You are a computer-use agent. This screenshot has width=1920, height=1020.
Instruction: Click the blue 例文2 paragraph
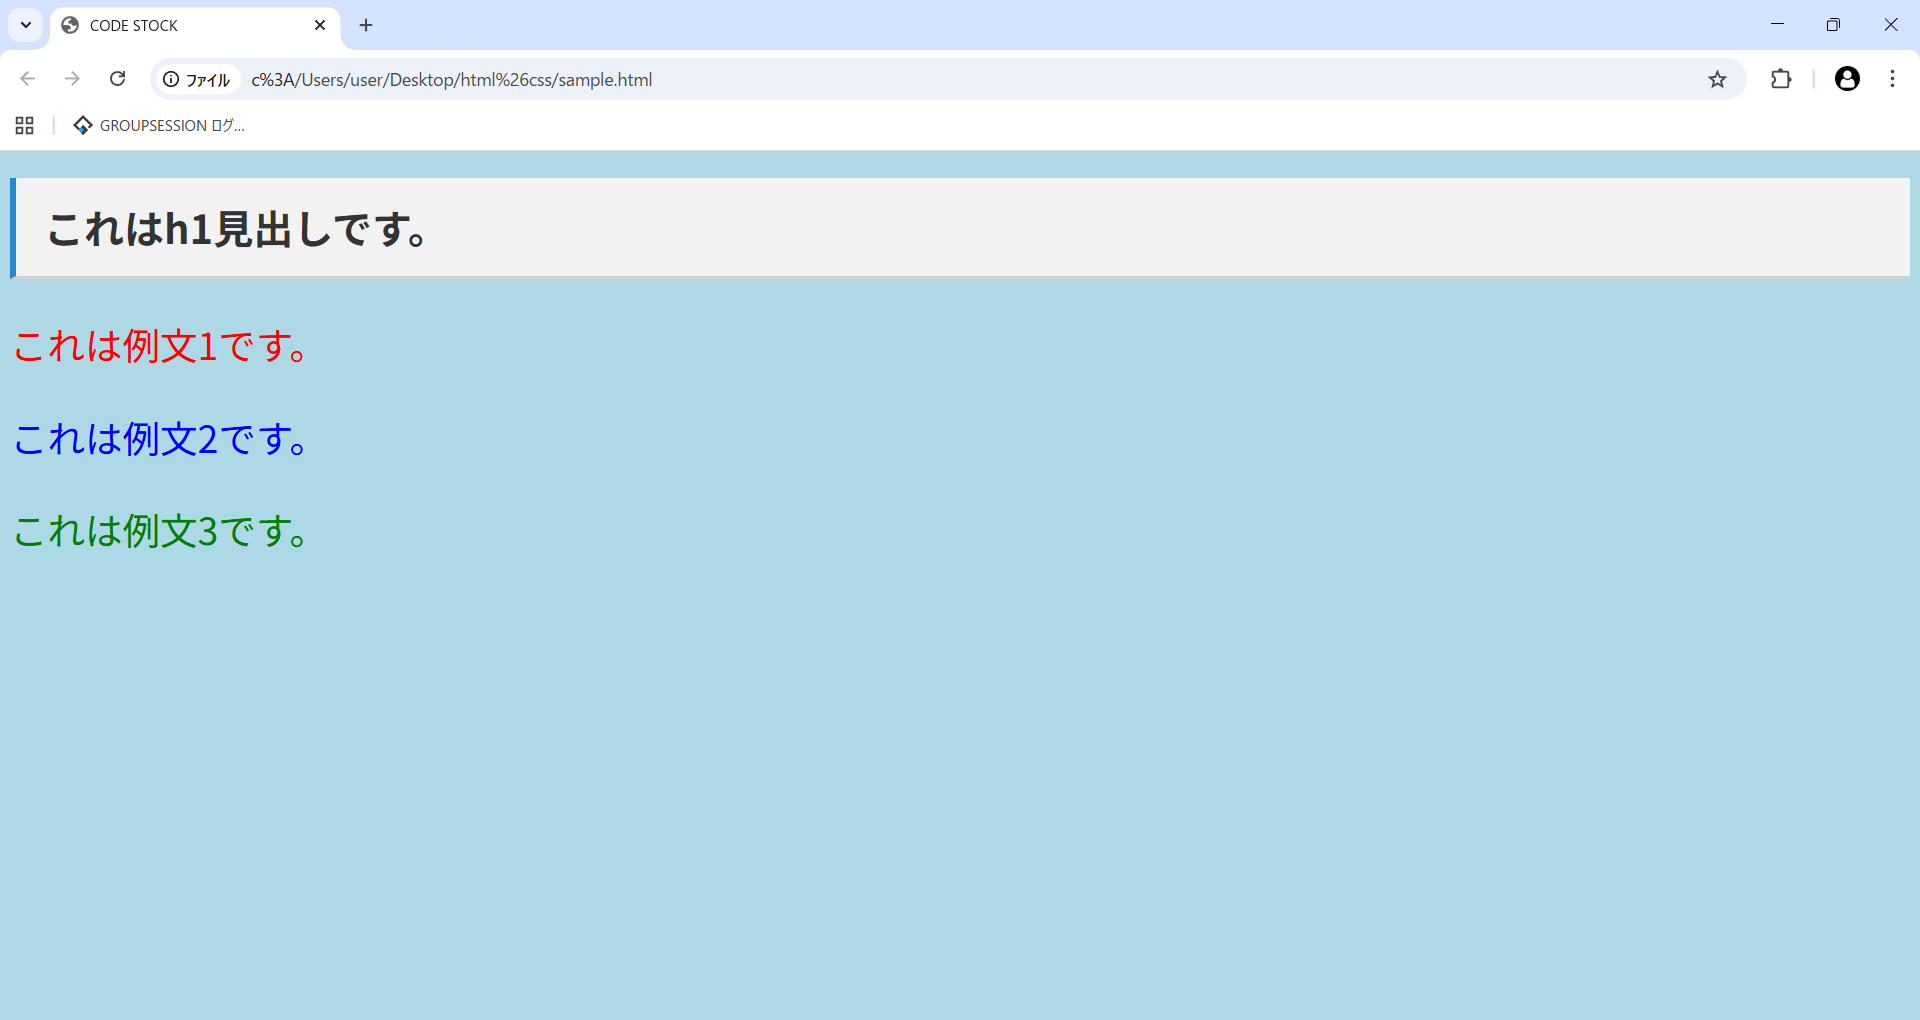[x=160, y=439]
